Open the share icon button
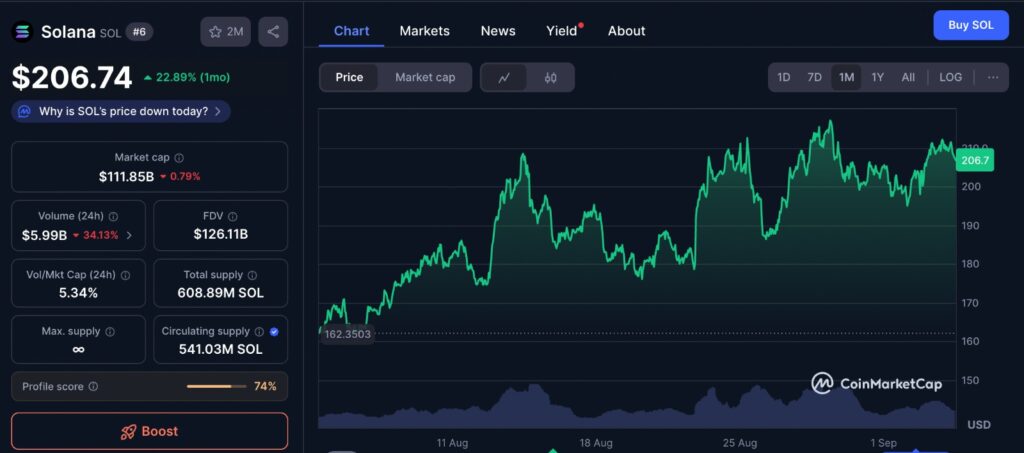Screen dimensions: 1024x453 click(273, 31)
